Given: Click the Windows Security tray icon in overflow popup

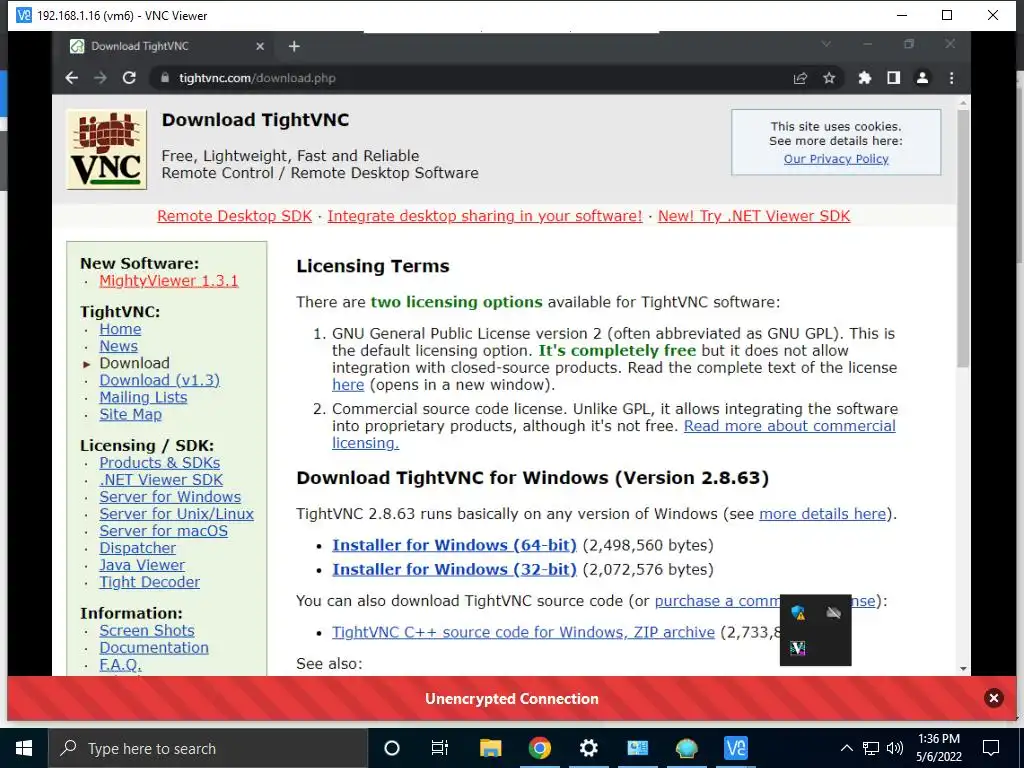Looking at the screenshot, I should pos(798,613).
